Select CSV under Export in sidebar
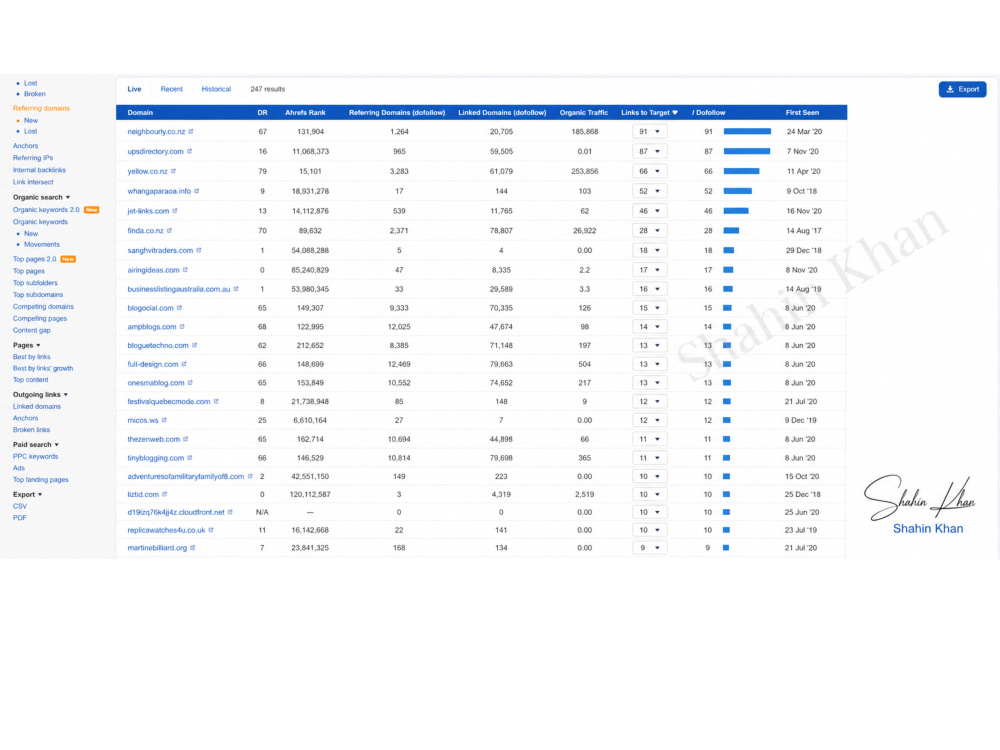Image resolution: width=1000 pixels, height=750 pixels. coord(20,506)
